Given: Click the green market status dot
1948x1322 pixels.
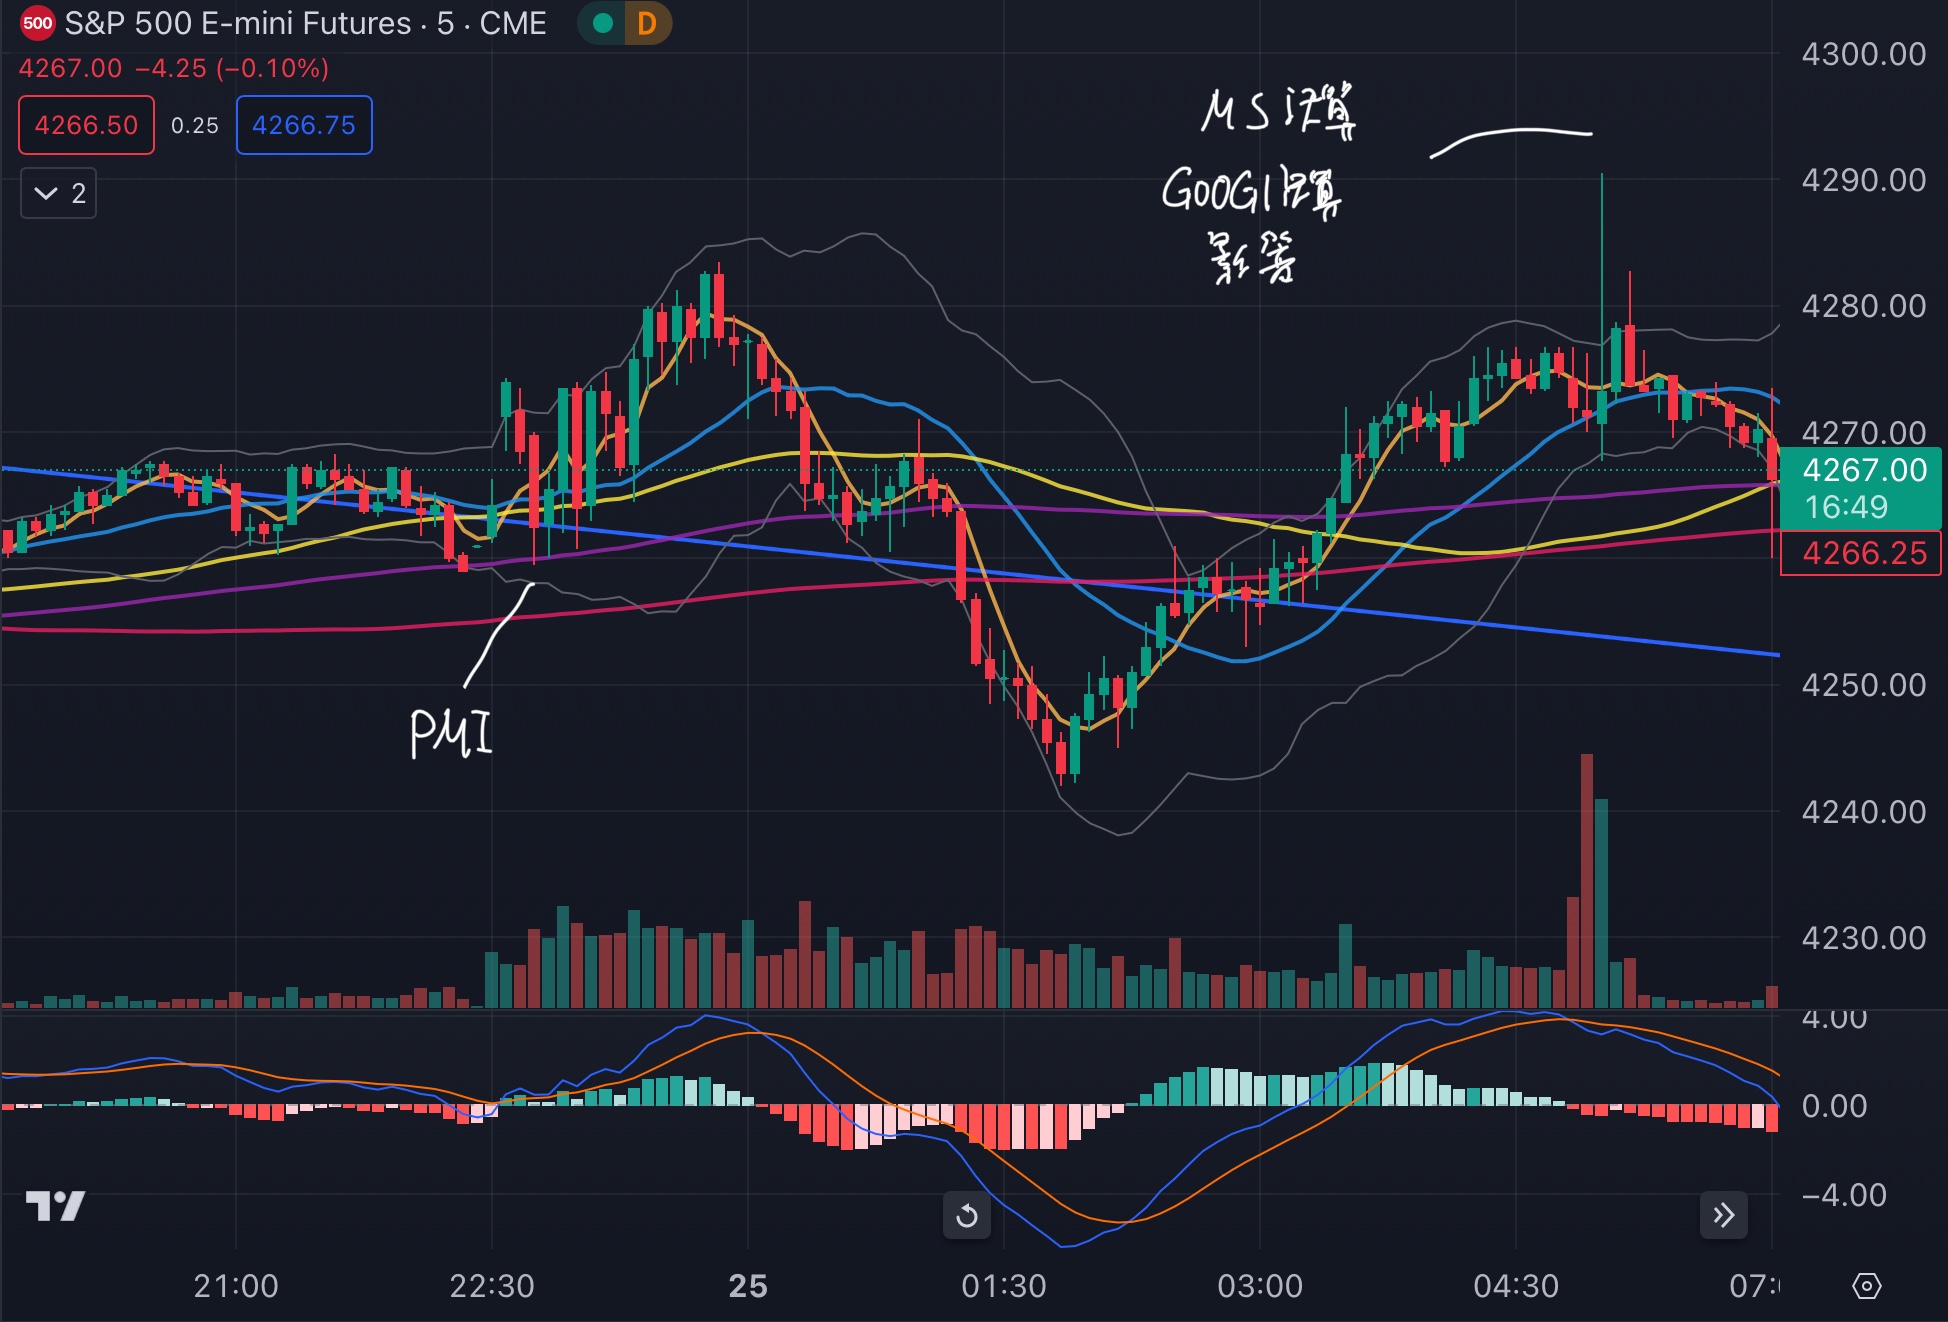Looking at the screenshot, I should pyautogui.click(x=602, y=23).
